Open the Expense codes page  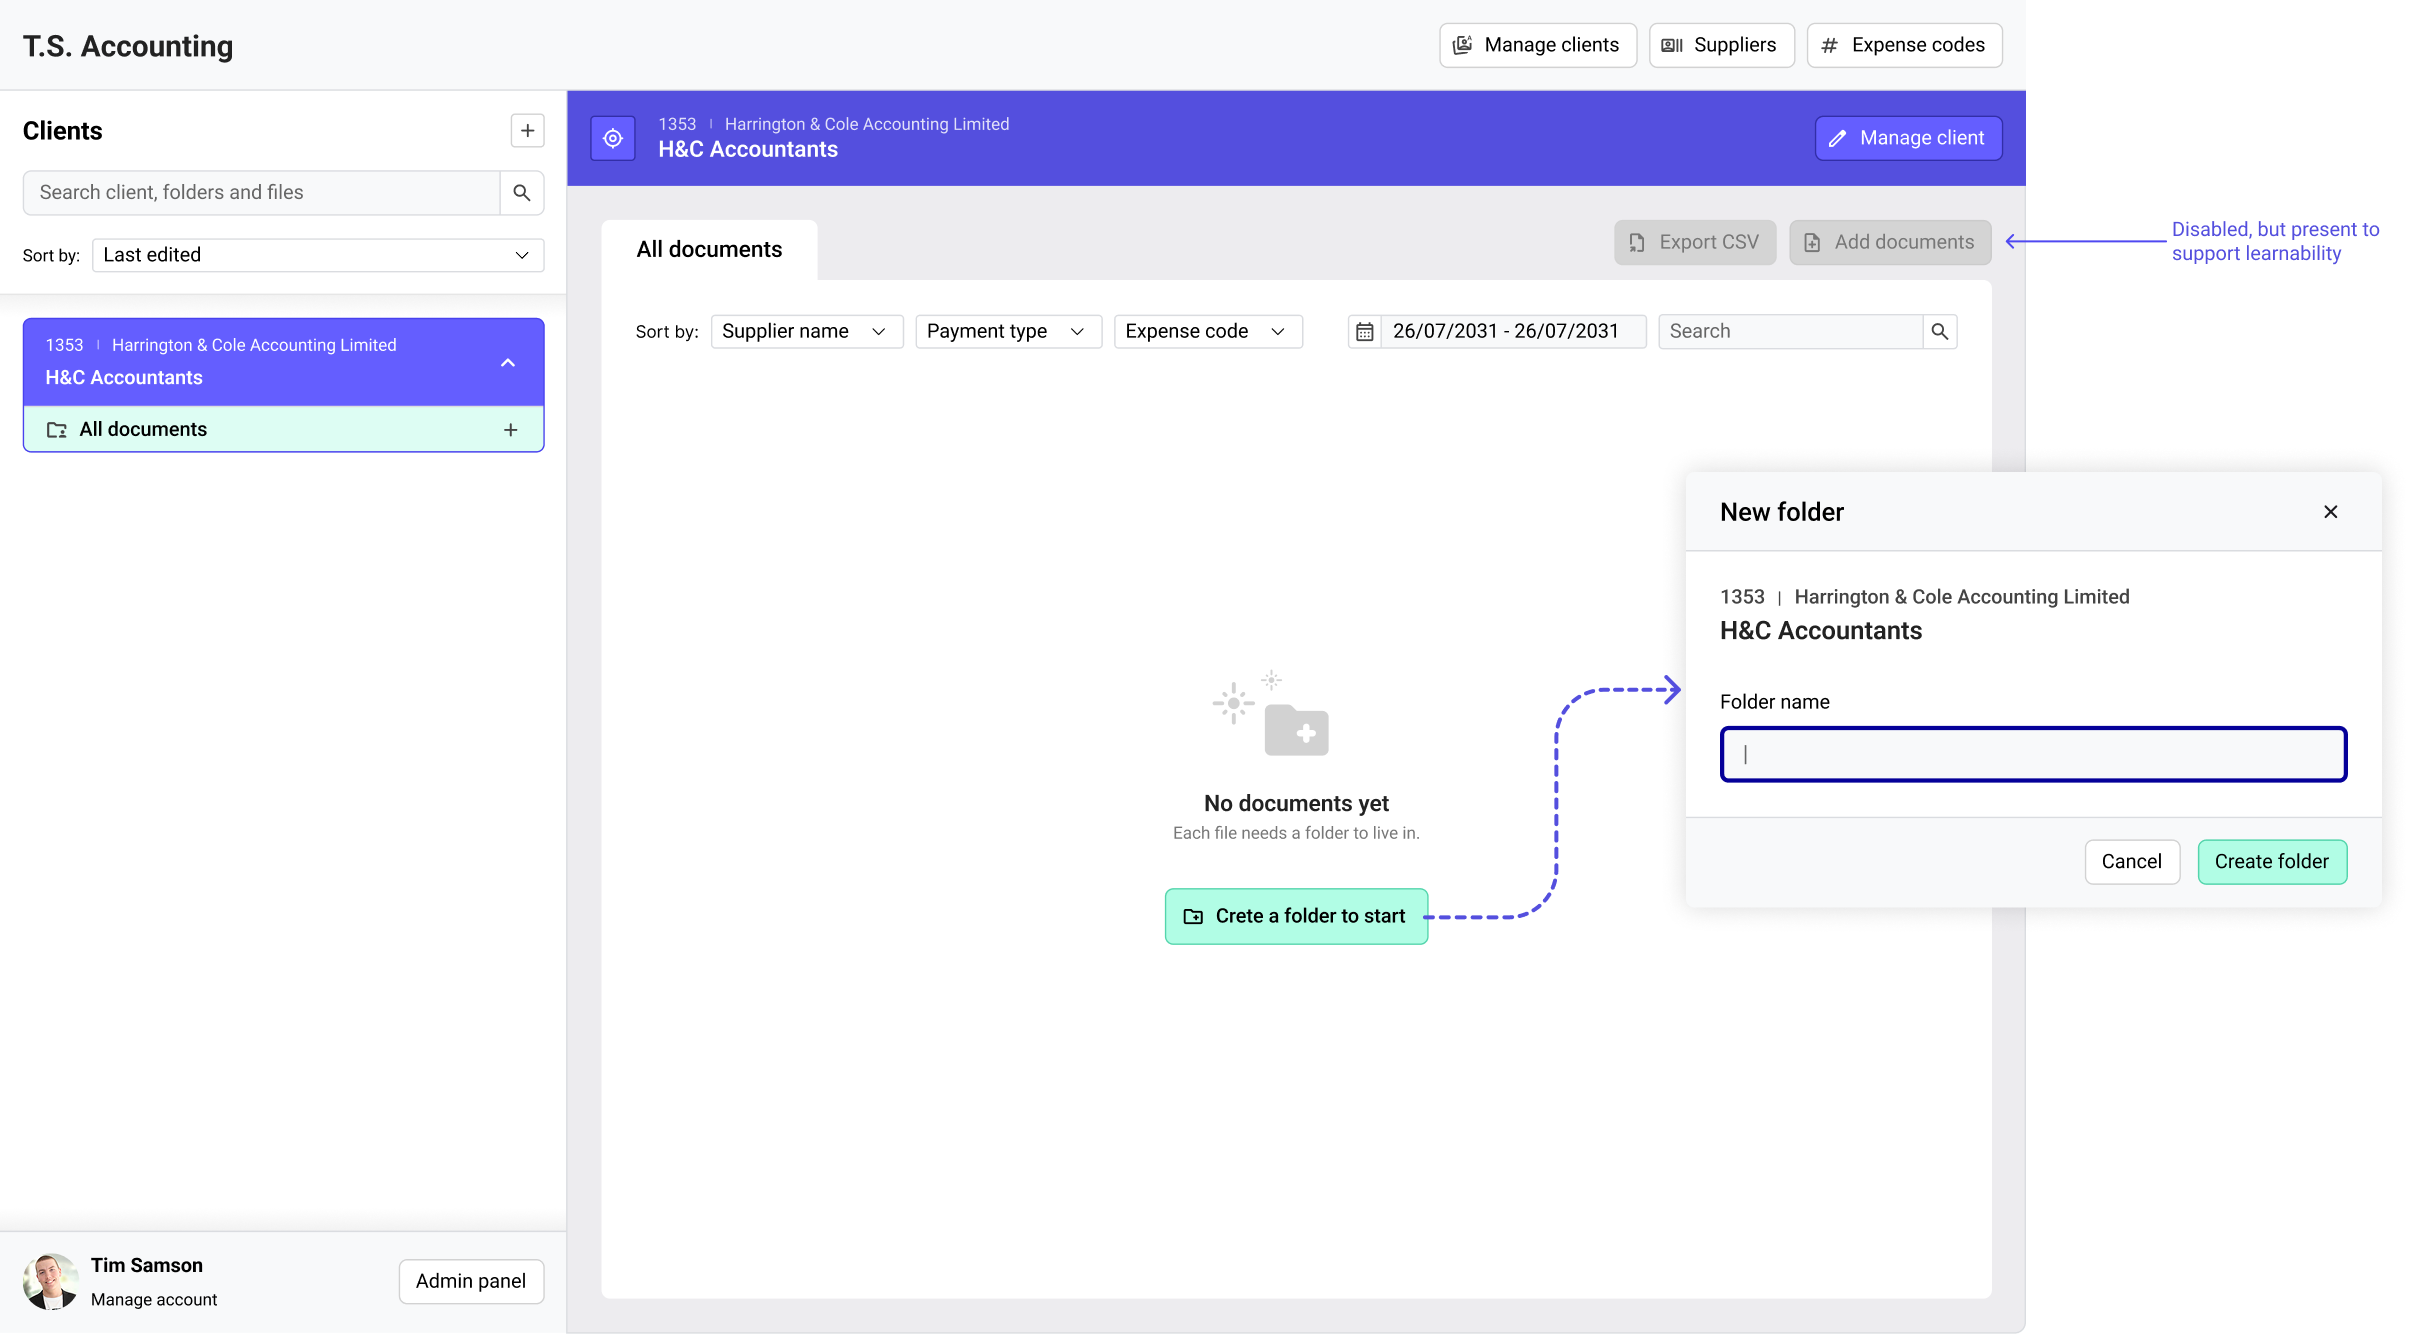point(1904,45)
